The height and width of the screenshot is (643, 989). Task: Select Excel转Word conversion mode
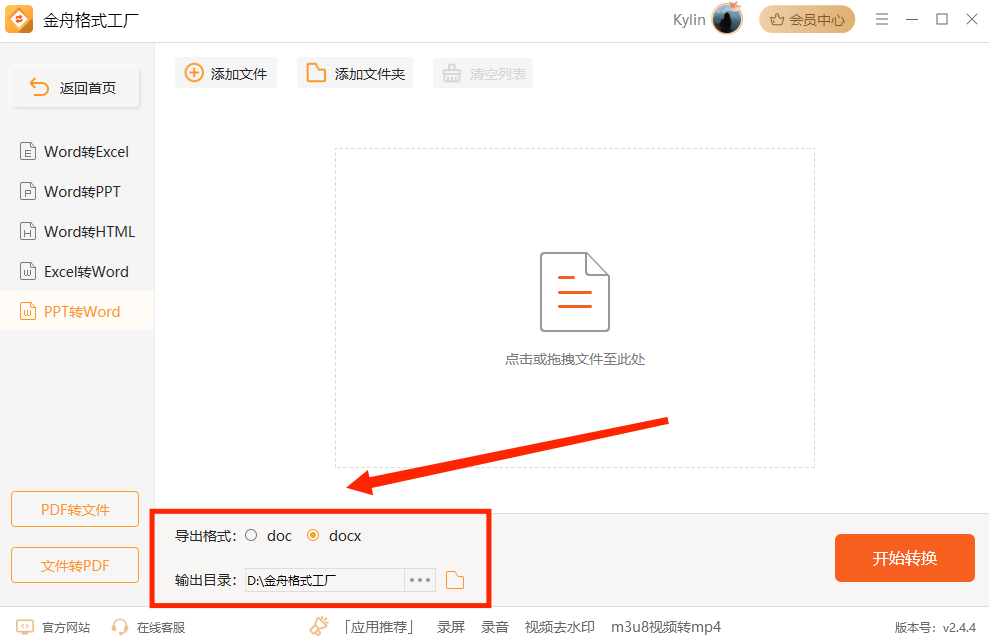pyautogui.click(x=77, y=272)
